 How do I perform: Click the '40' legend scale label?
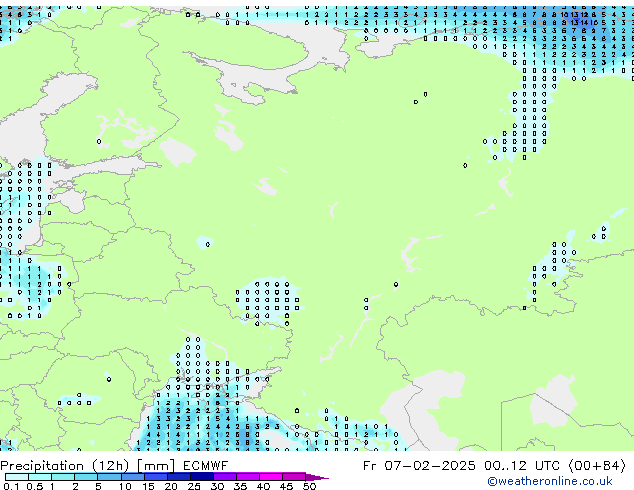(x=263, y=486)
